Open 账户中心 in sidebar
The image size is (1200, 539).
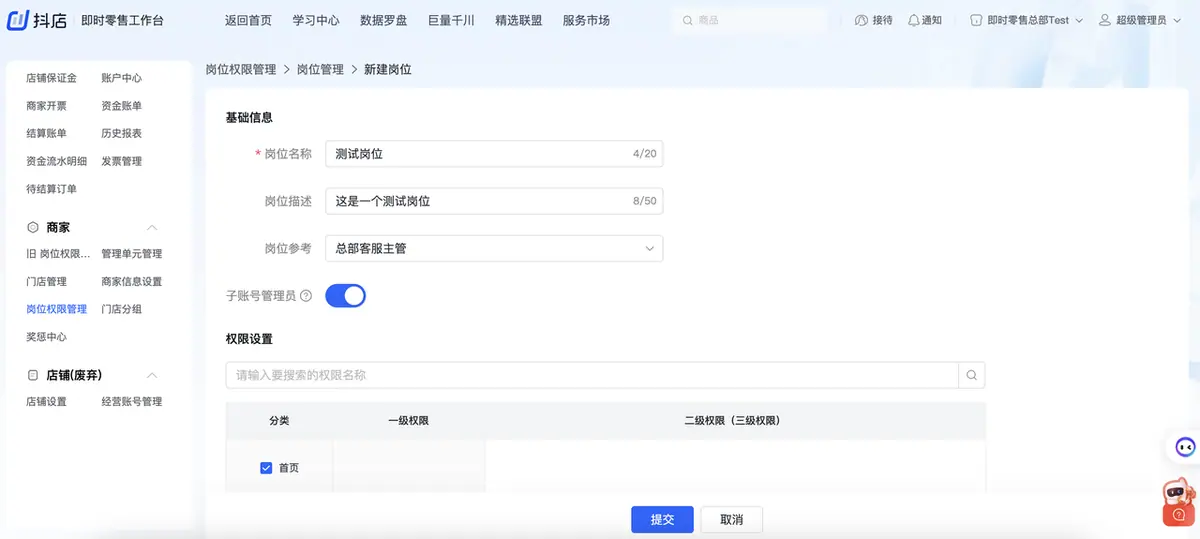121,78
